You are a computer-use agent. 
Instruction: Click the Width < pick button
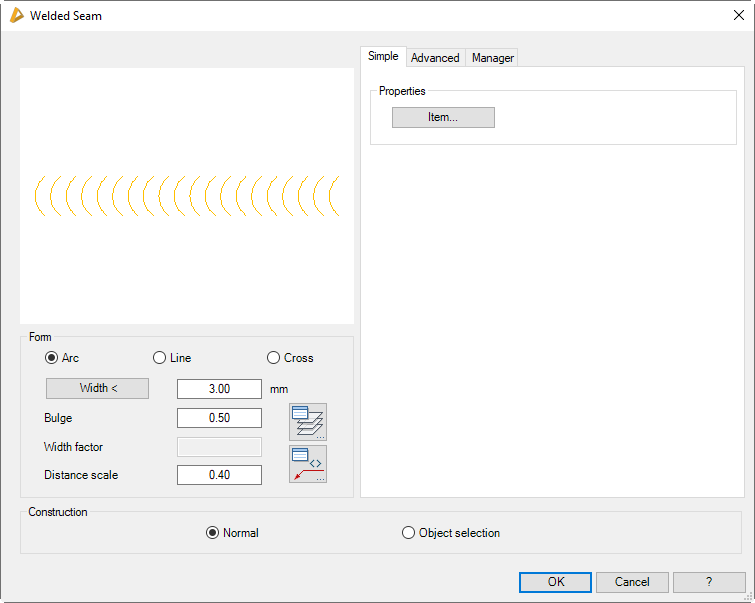97,388
